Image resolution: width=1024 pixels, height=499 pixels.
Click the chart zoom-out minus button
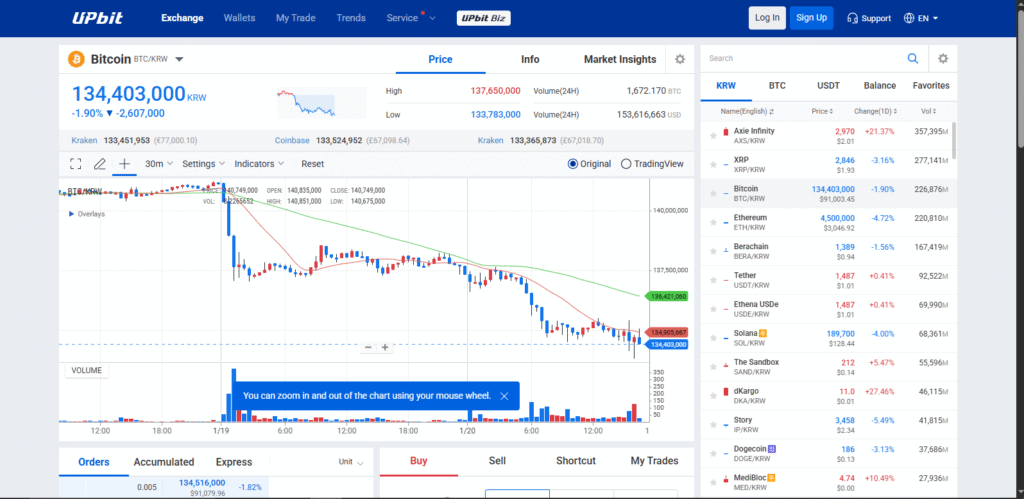[368, 347]
